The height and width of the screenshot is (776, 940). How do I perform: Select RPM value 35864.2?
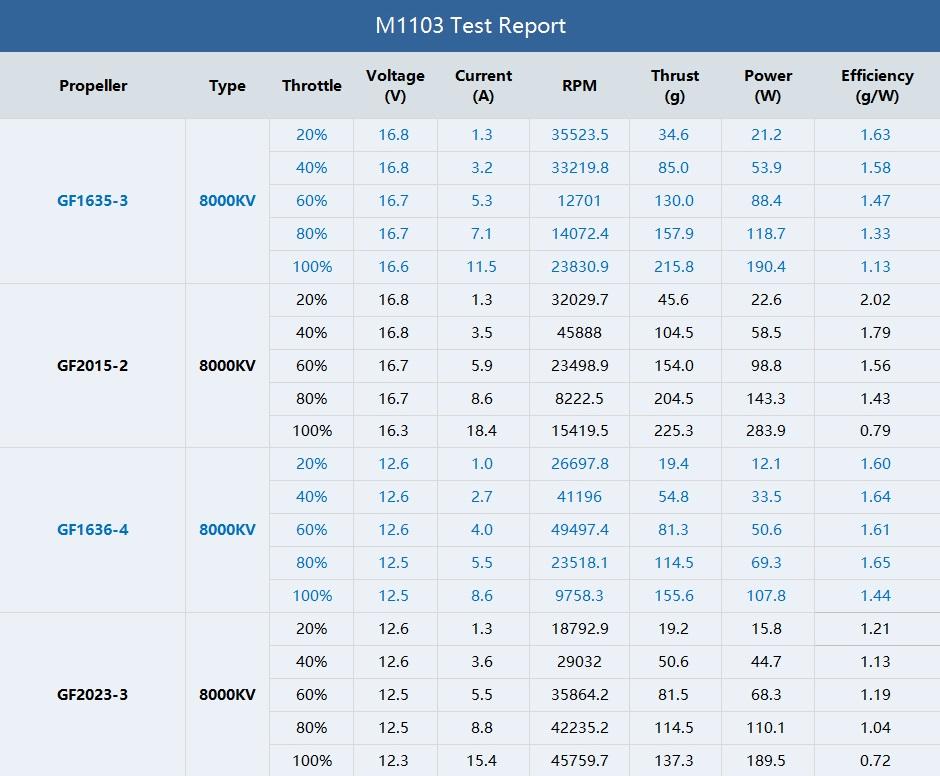[x=580, y=694]
